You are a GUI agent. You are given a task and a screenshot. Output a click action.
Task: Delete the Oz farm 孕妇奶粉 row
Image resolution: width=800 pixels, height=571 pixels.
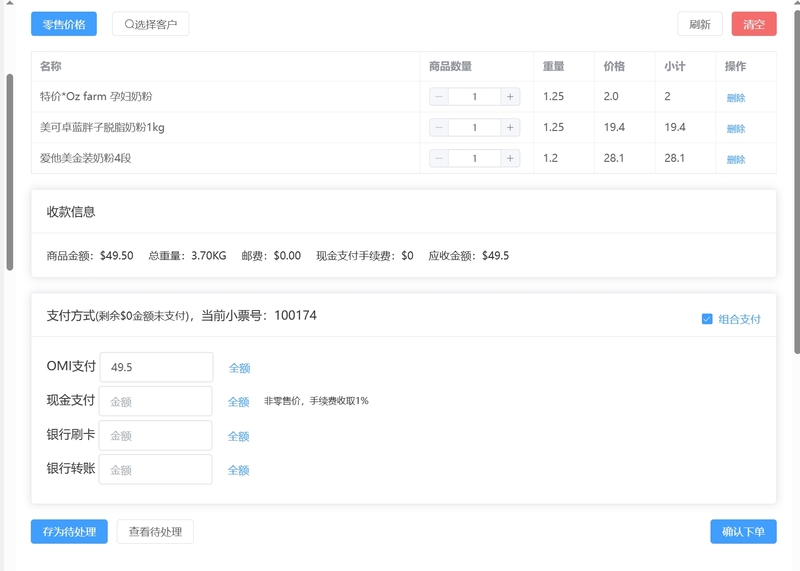click(x=736, y=97)
